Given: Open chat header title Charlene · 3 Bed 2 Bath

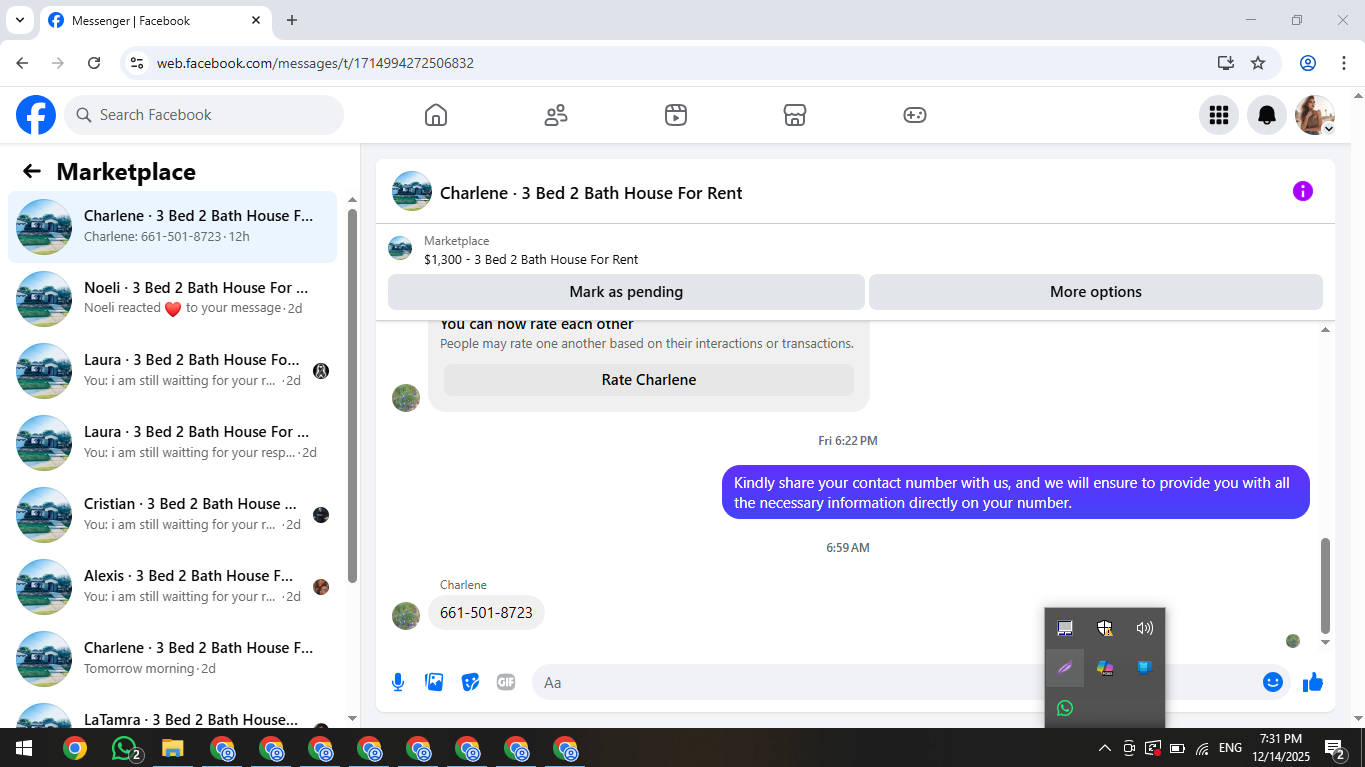Looking at the screenshot, I should pos(591,193).
